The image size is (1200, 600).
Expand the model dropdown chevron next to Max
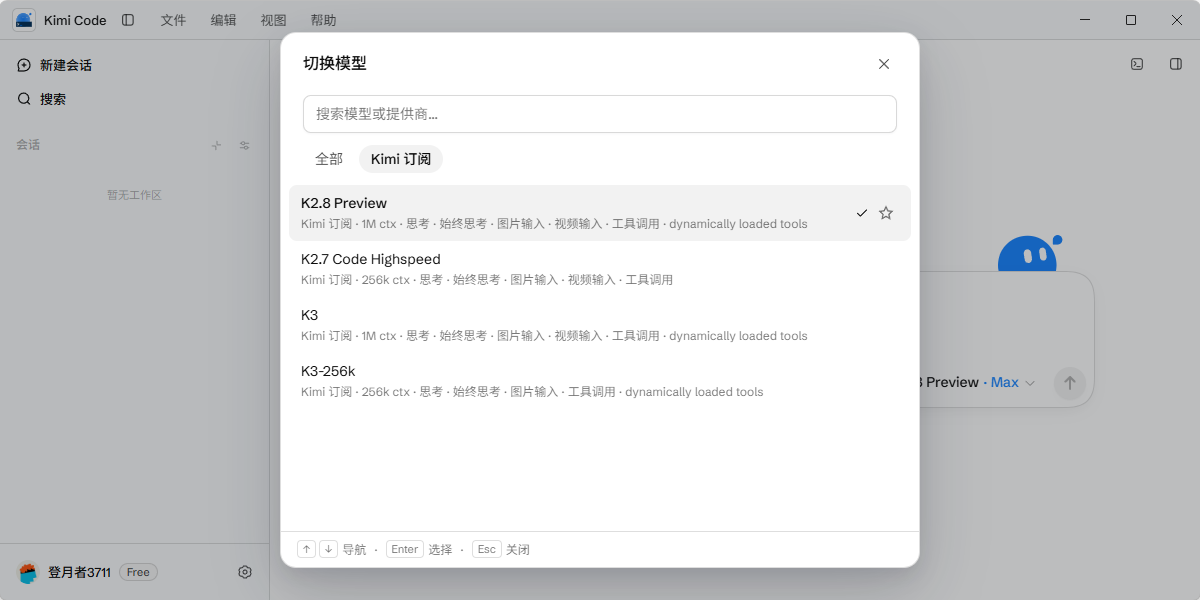coord(1031,383)
